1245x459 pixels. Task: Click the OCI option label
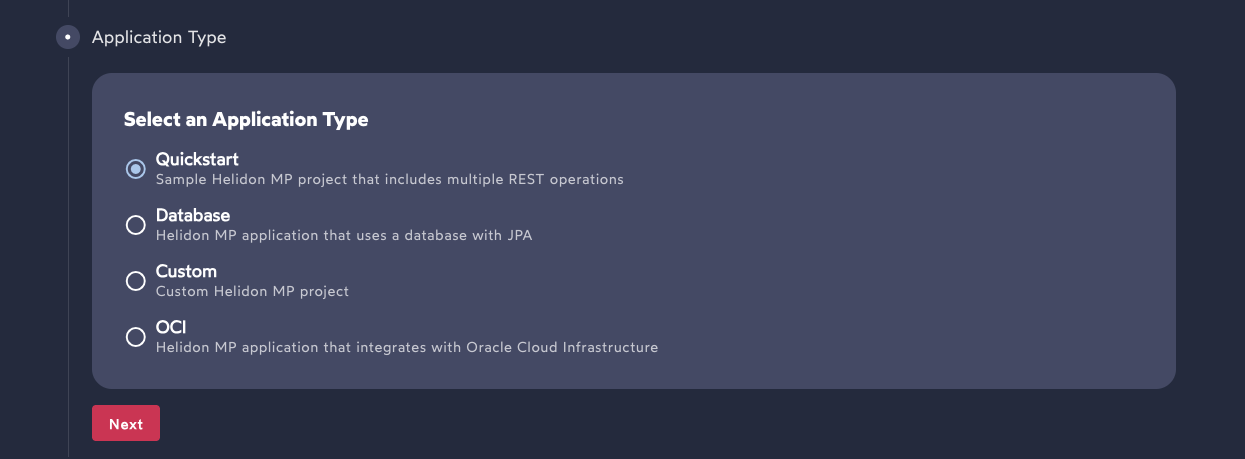[x=171, y=328]
